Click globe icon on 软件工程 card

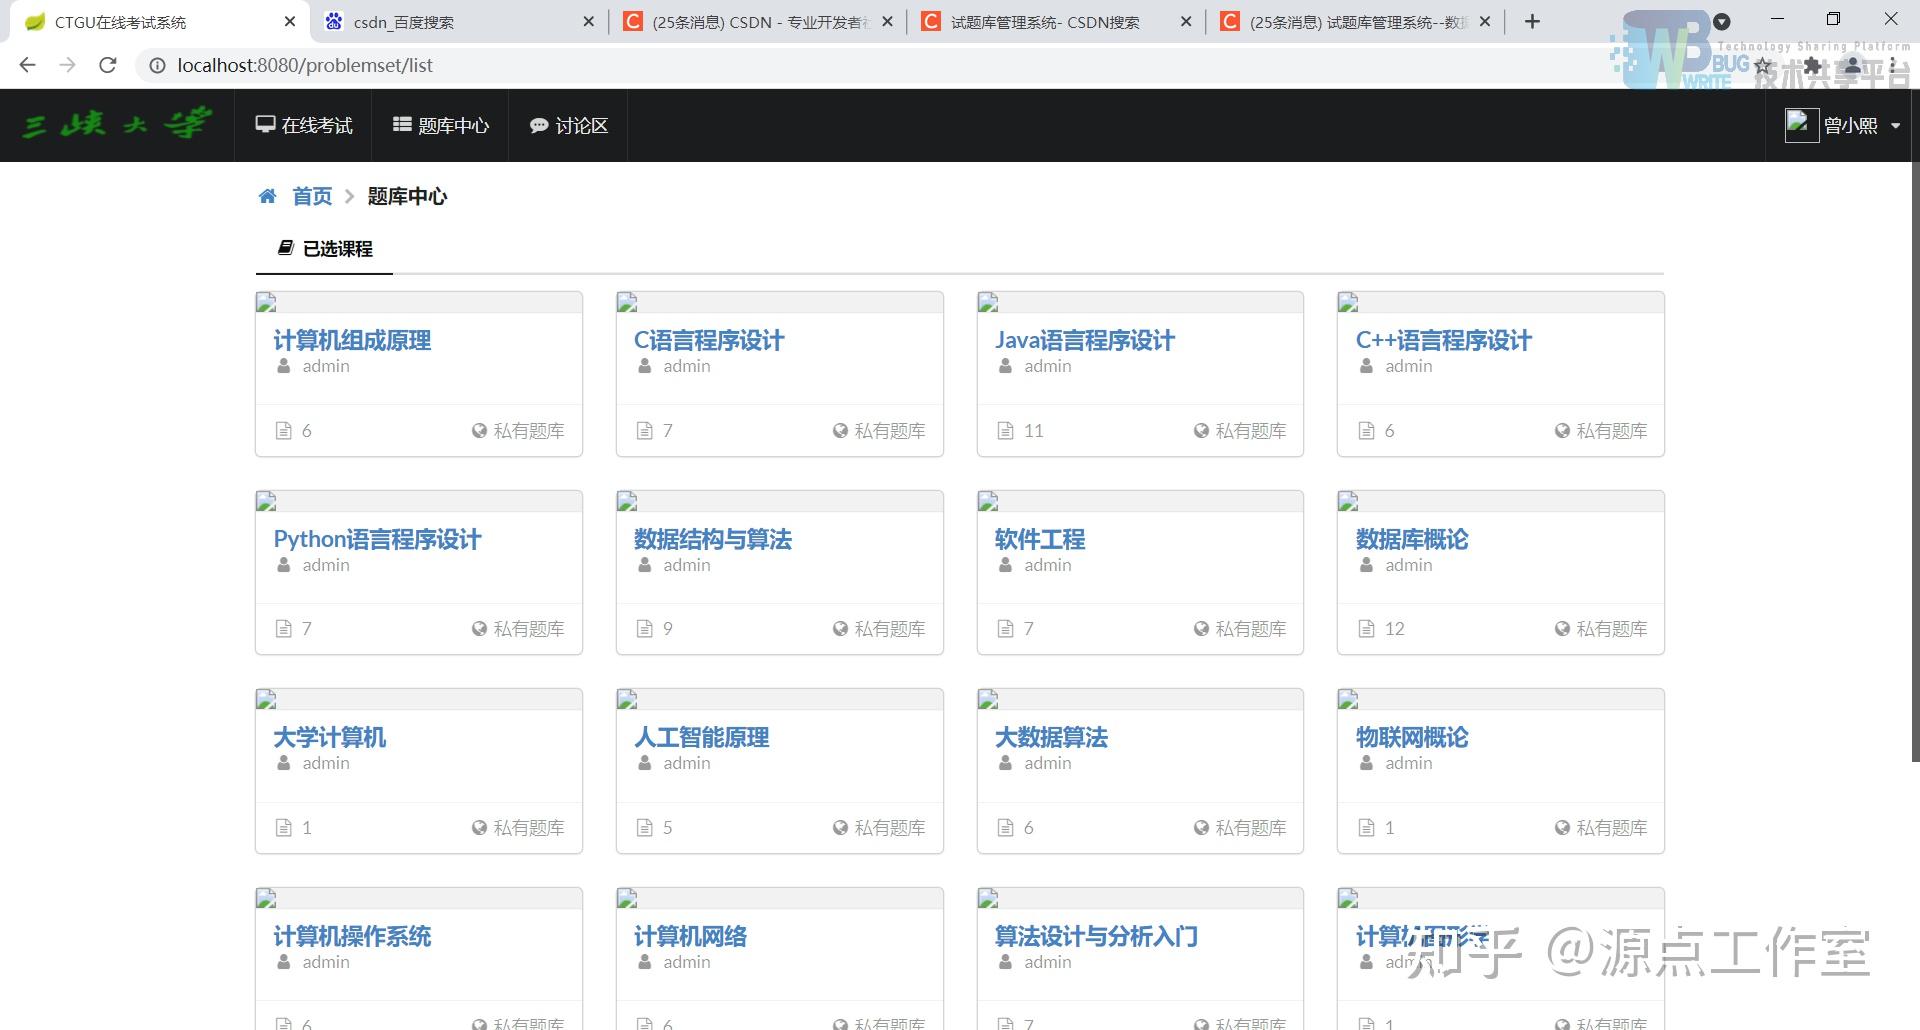(1201, 629)
